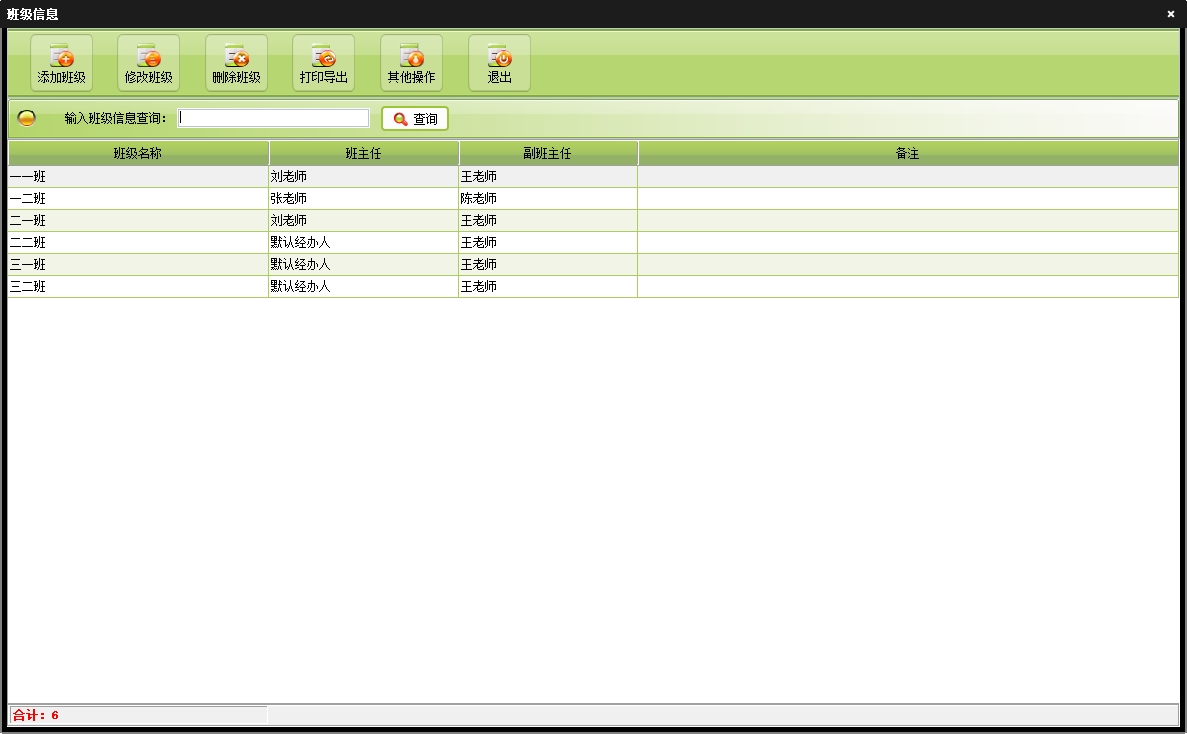The image size is (1187, 734).
Task: Click 陈老师 in the 副班主任 column
Action: coord(479,199)
